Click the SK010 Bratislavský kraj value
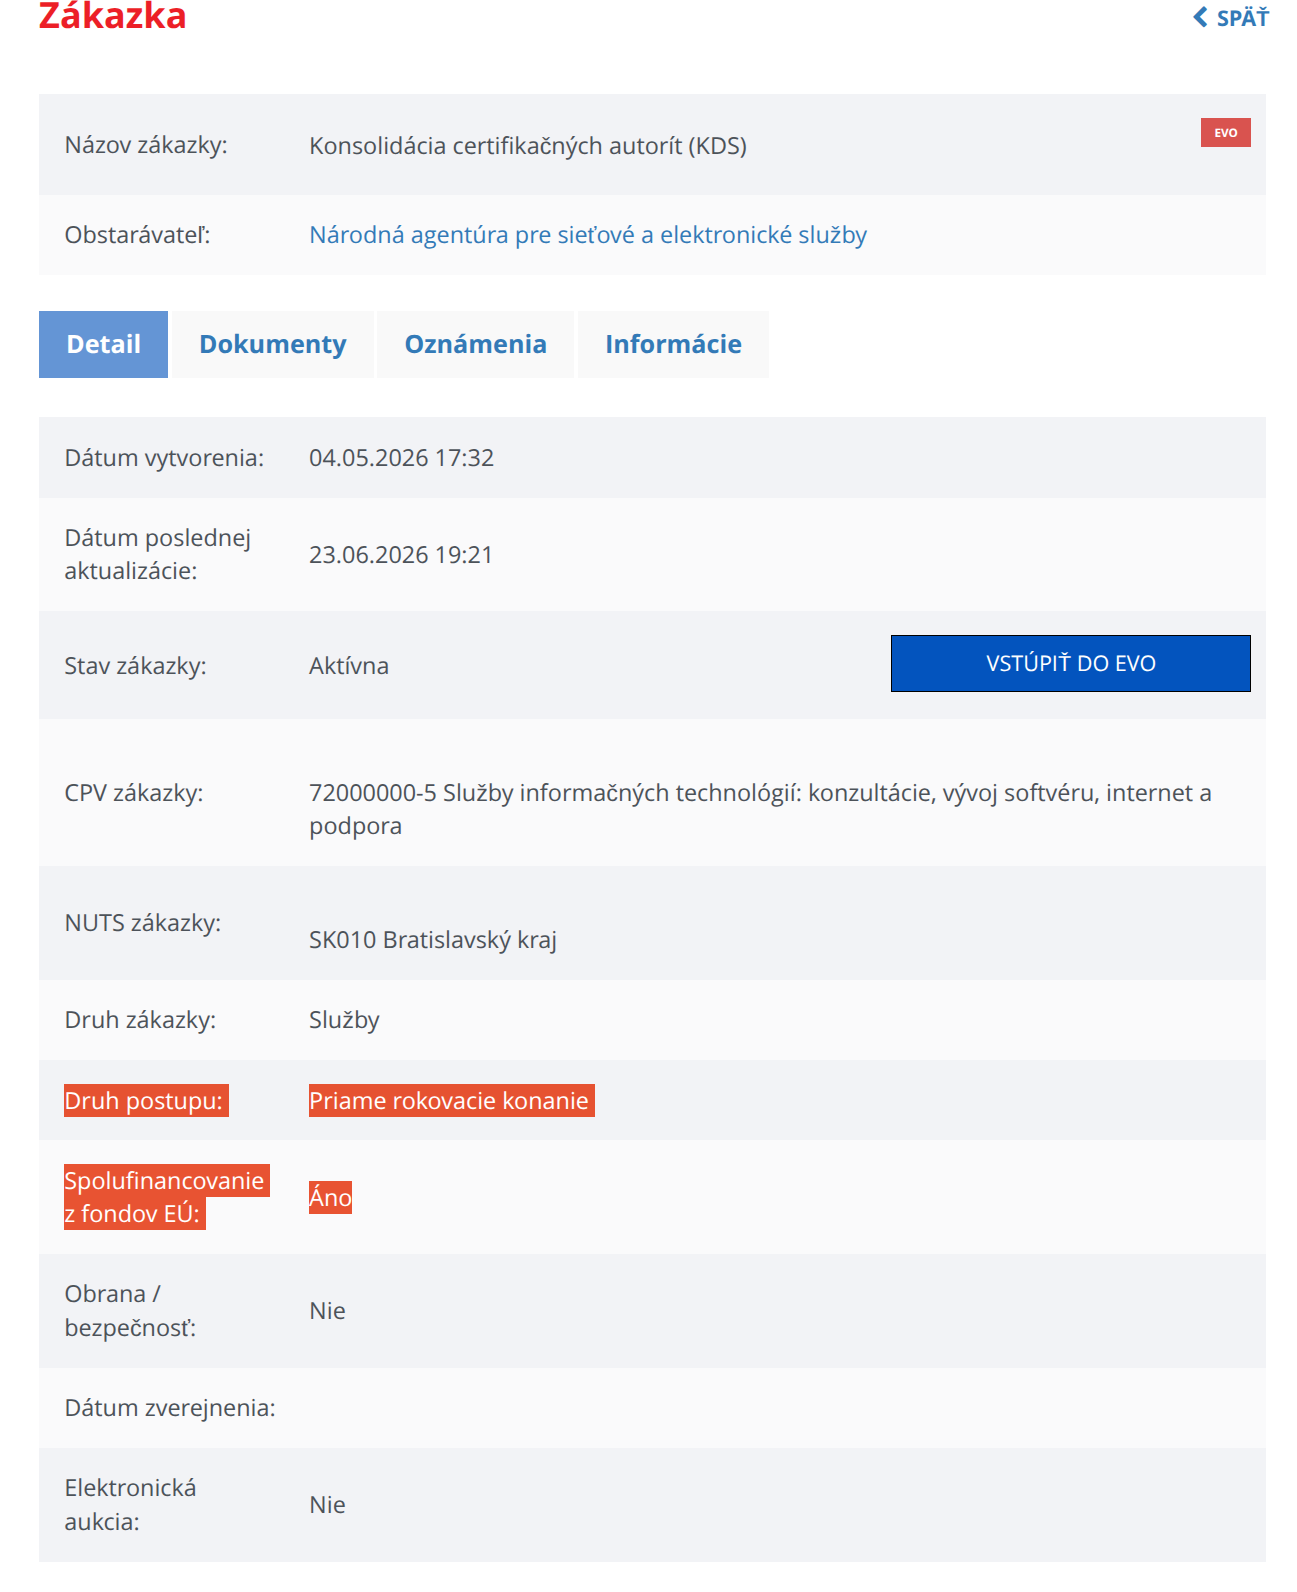The height and width of the screenshot is (1592, 1297). click(x=433, y=940)
